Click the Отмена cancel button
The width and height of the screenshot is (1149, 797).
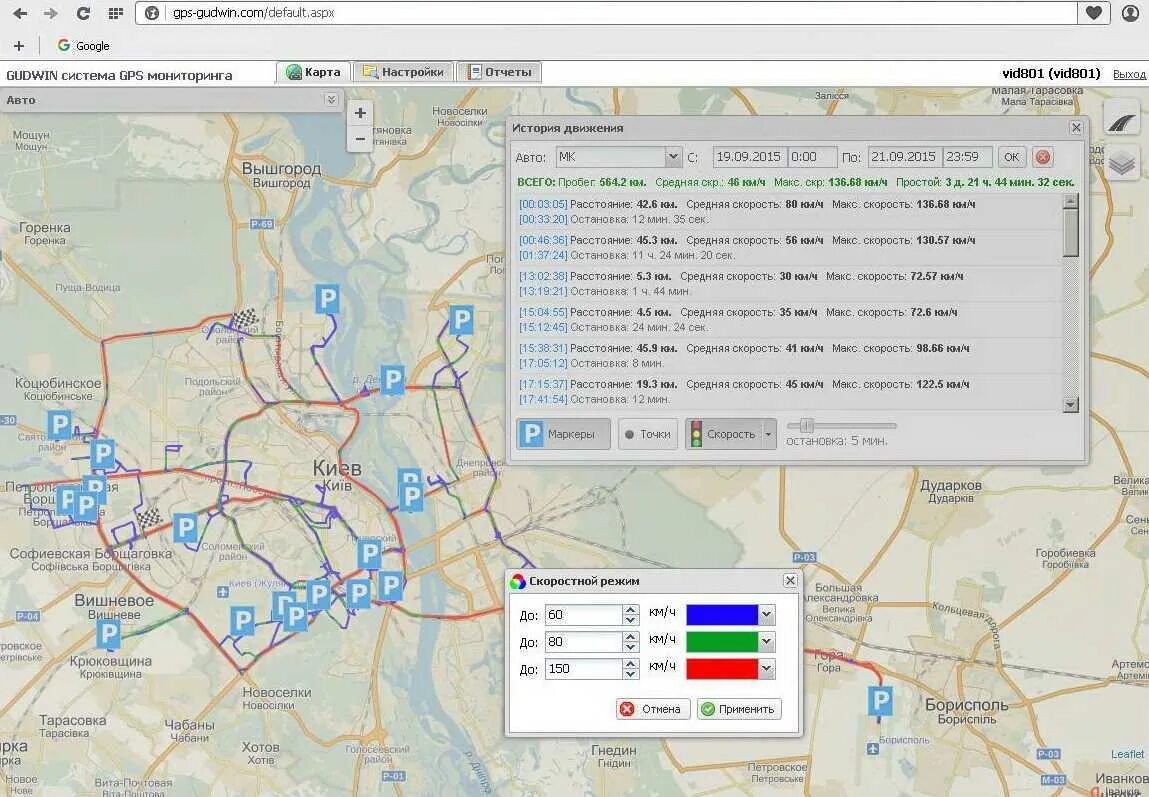(x=653, y=708)
